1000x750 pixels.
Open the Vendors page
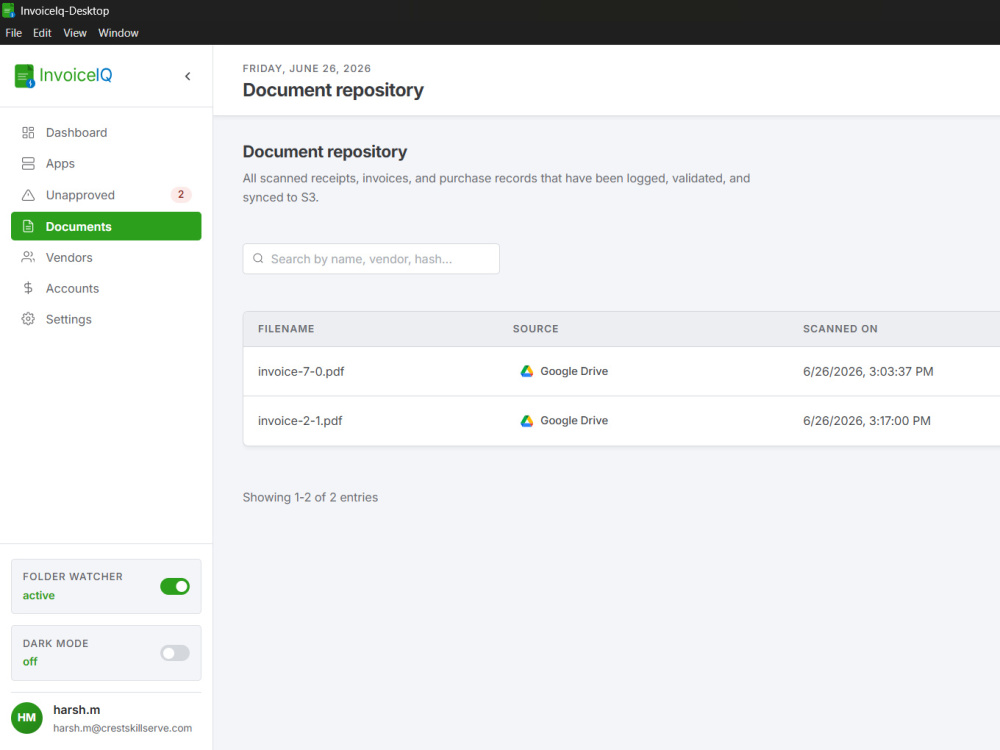[106, 257]
